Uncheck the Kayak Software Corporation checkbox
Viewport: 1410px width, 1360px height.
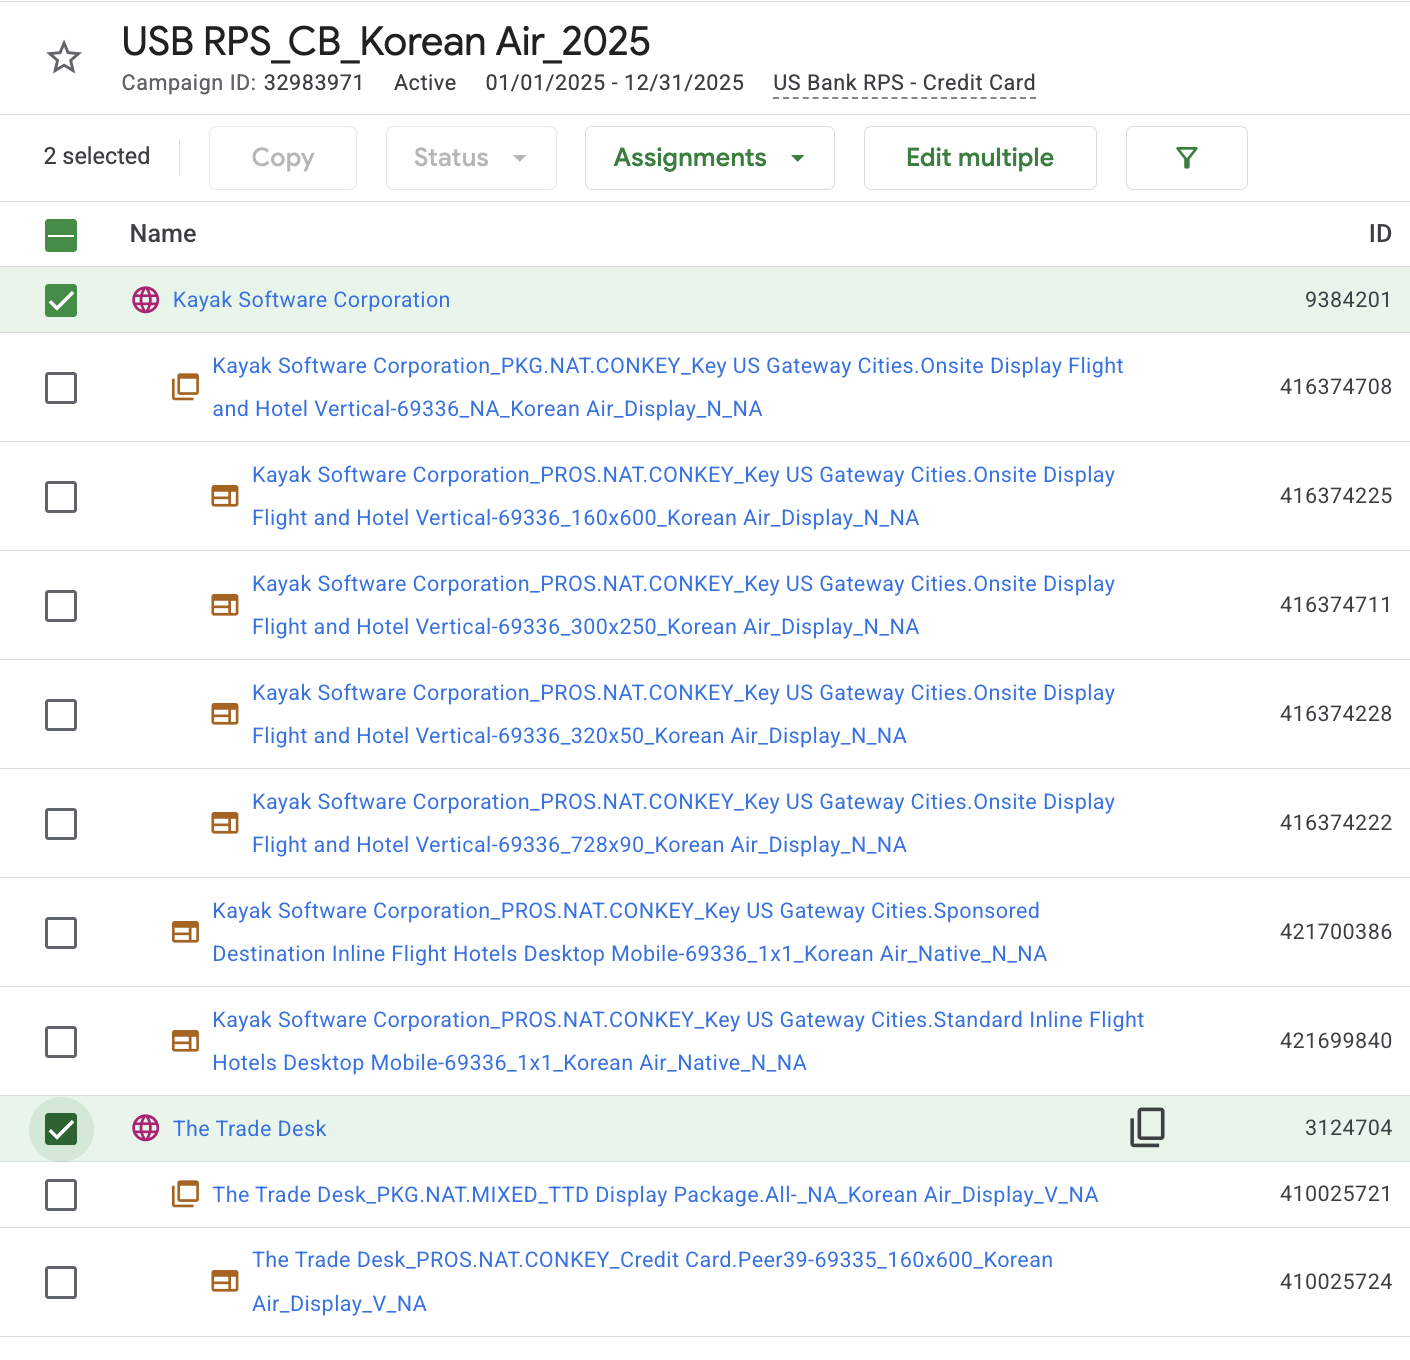tap(61, 300)
